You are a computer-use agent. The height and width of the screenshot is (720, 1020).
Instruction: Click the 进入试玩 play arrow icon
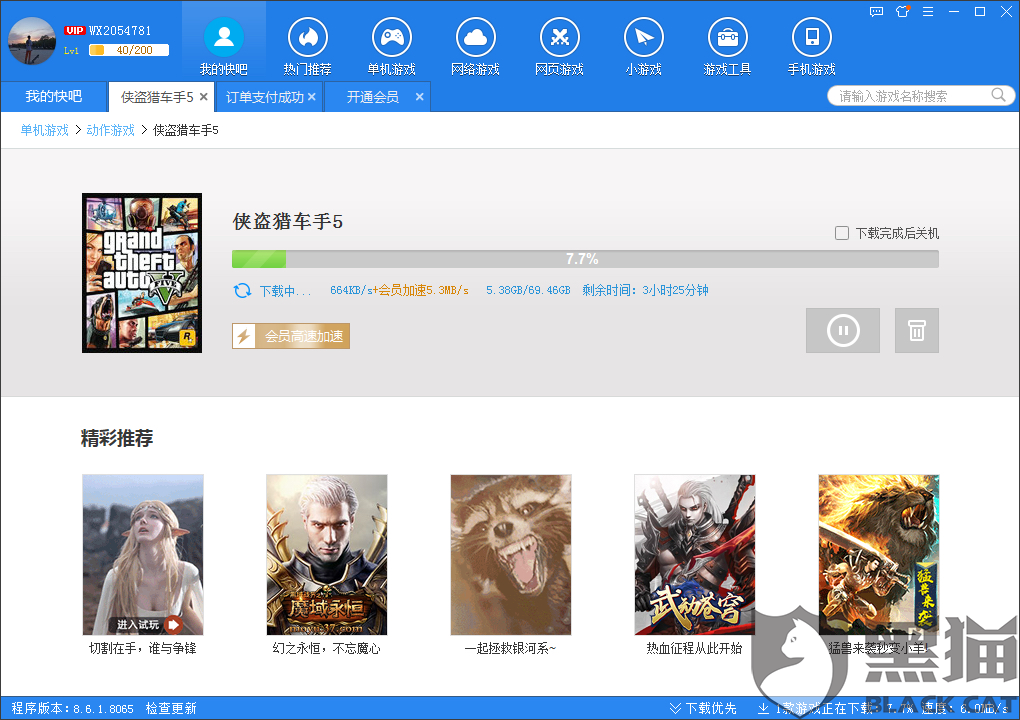pos(173,624)
